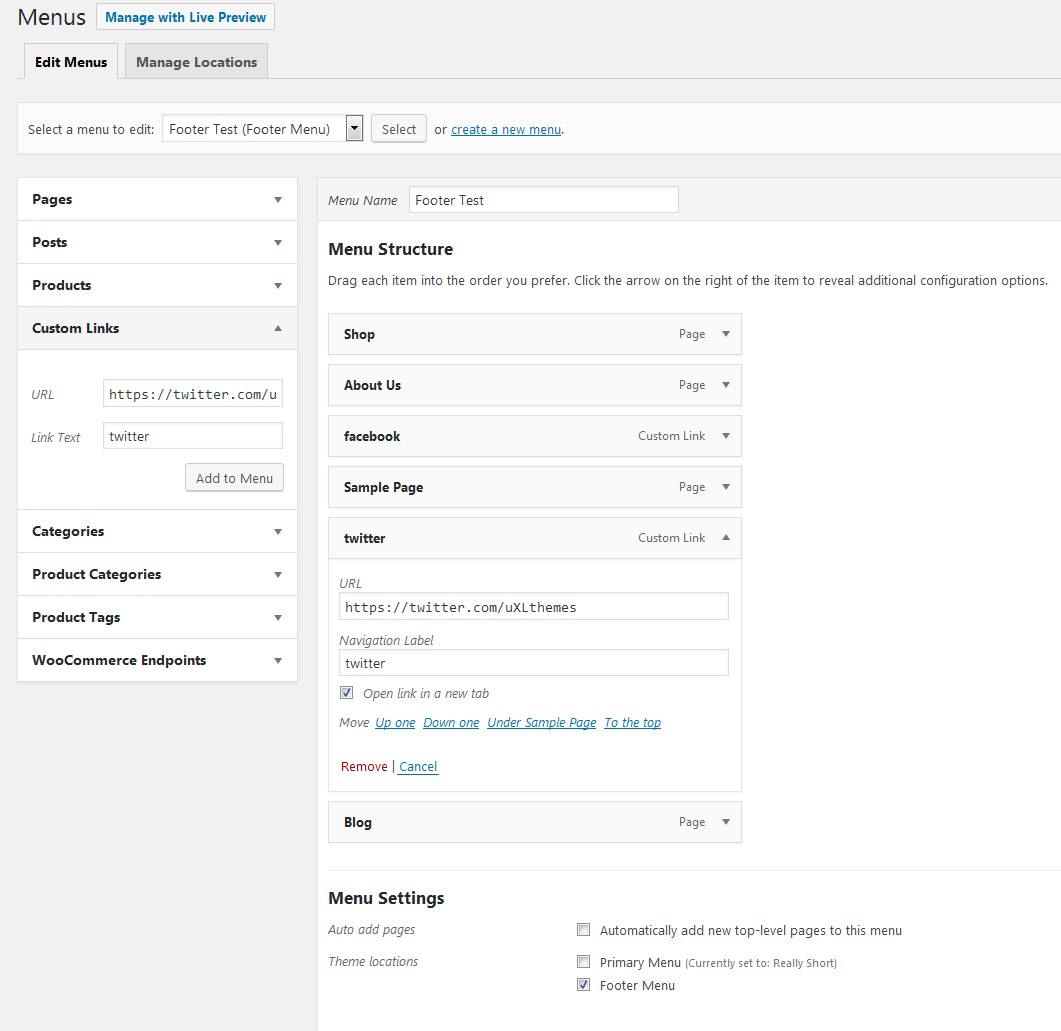Edit the Navigation Label field
Viewport: 1061px width, 1031px height.
coord(534,662)
